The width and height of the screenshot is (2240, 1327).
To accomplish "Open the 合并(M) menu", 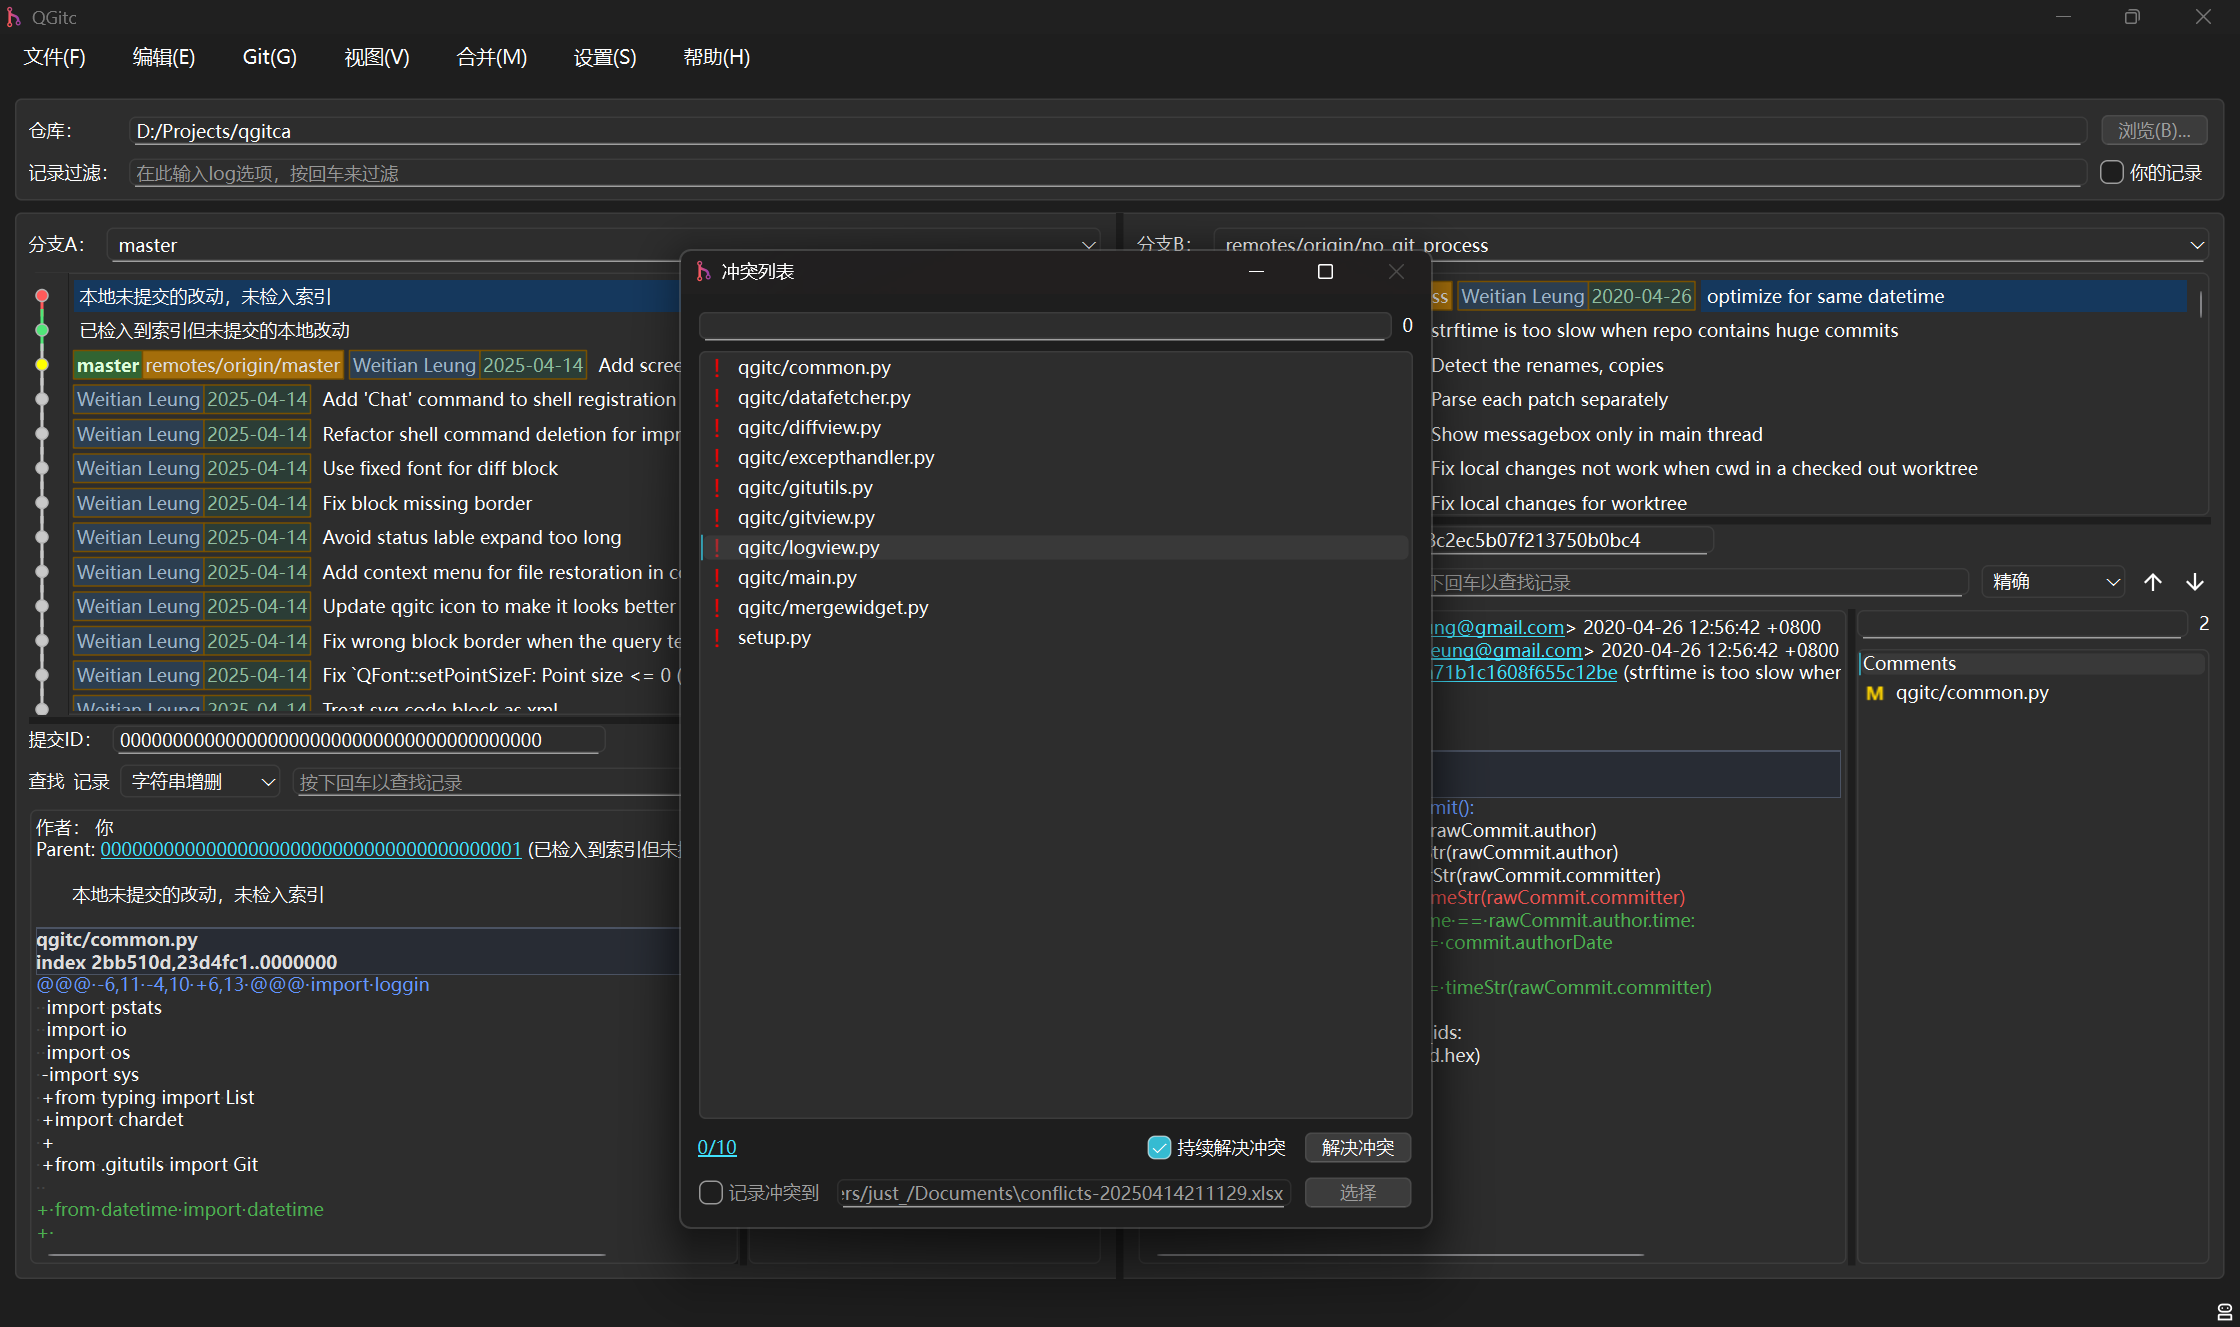I will coord(491,57).
